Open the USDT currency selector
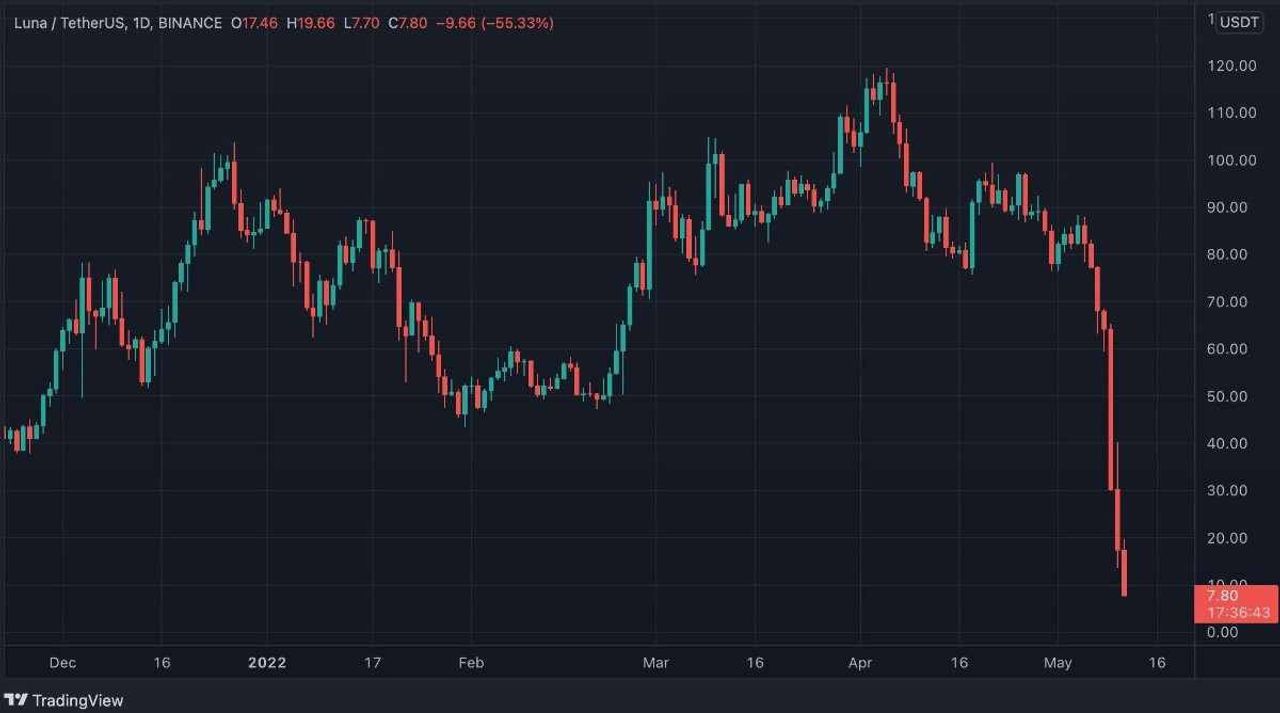The height and width of the screenshot is (713, 1280). point(1240,22)
